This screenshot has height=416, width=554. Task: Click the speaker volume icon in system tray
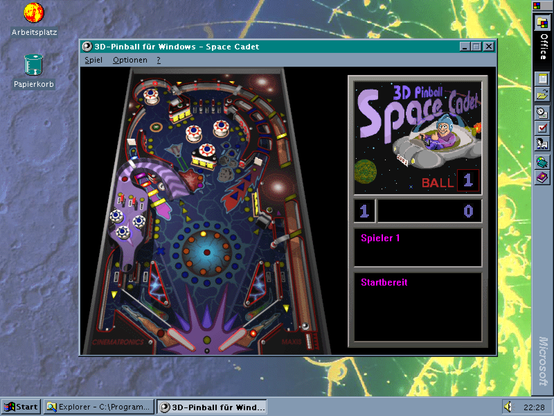pyautogui.click(x=508, y=407)
